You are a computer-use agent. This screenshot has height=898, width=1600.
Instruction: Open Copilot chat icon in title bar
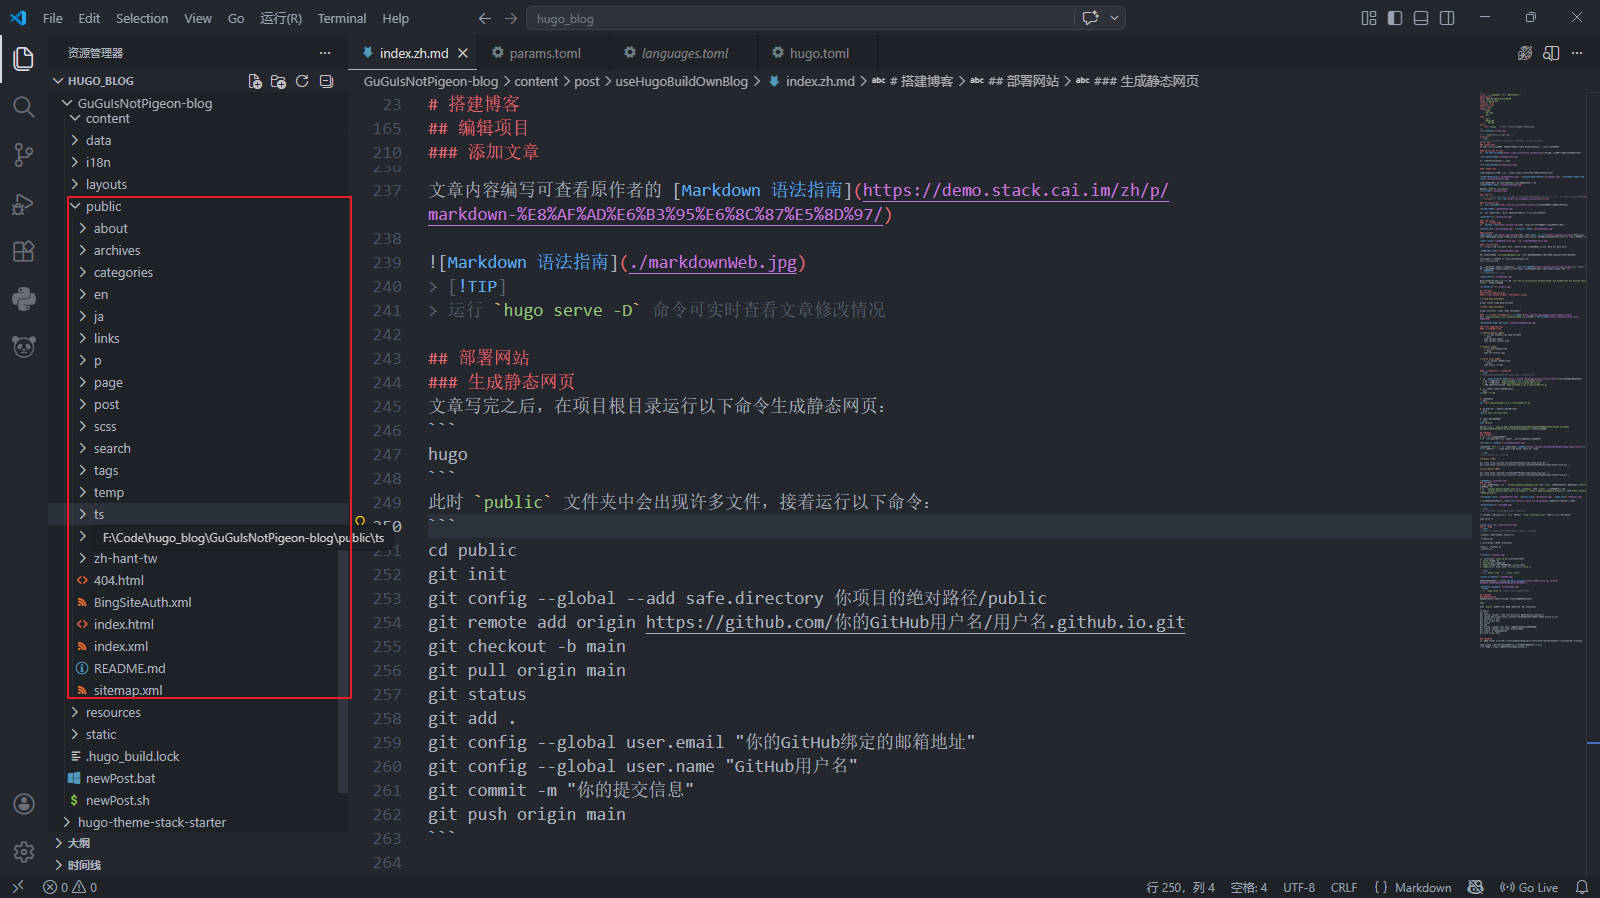[x=1091, y=18]
